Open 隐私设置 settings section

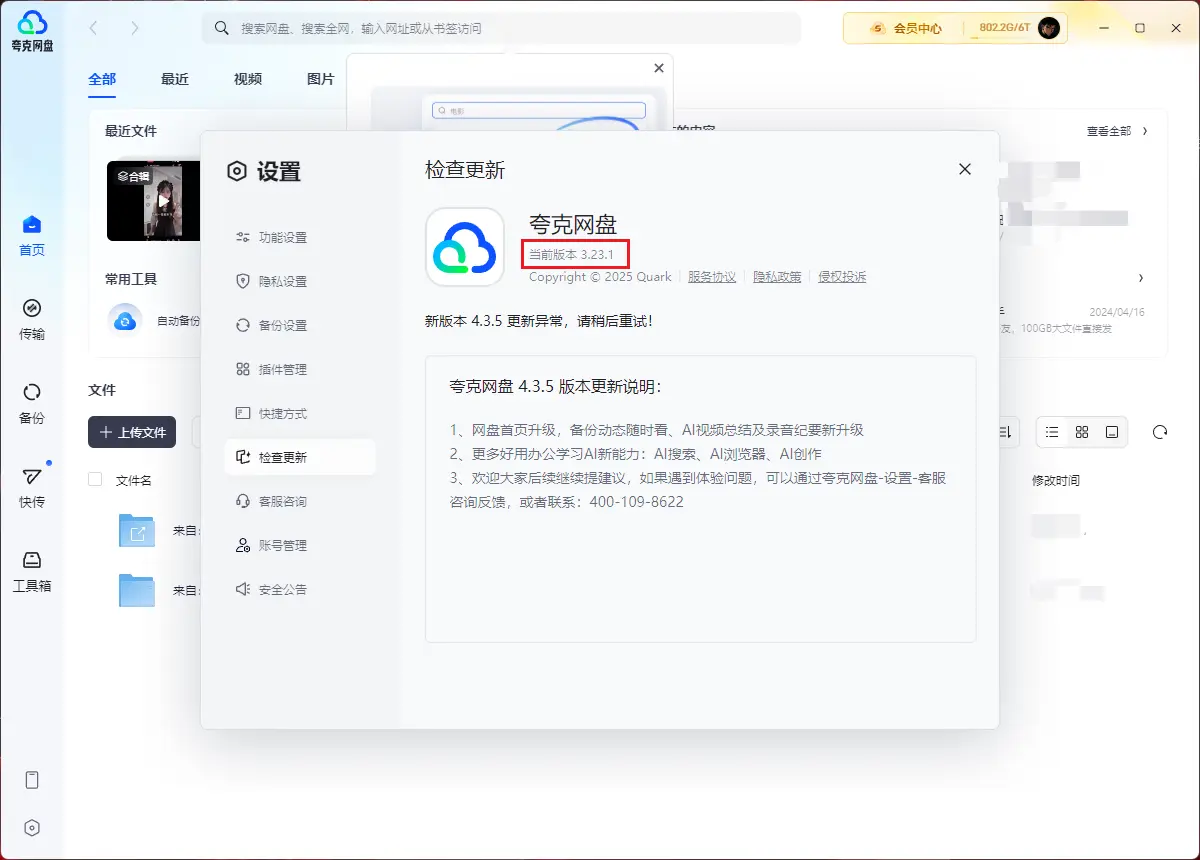(x=300, y=282)
